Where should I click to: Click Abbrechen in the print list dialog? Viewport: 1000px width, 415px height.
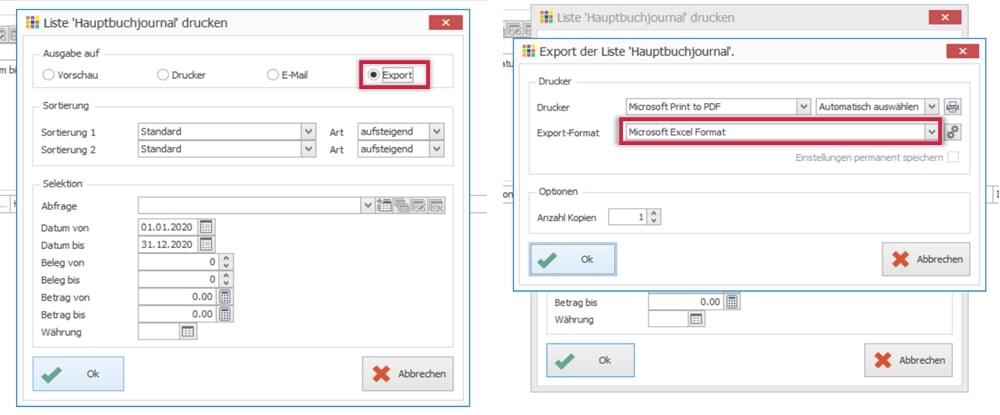pyautogui.click(x=408, y=374)
